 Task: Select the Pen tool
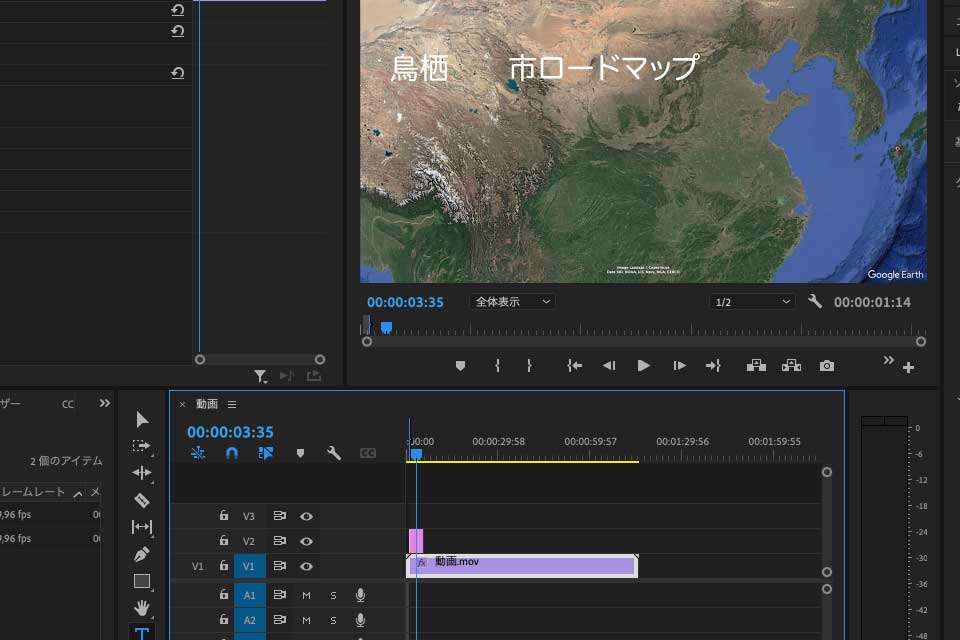click(x=142, y=554)
